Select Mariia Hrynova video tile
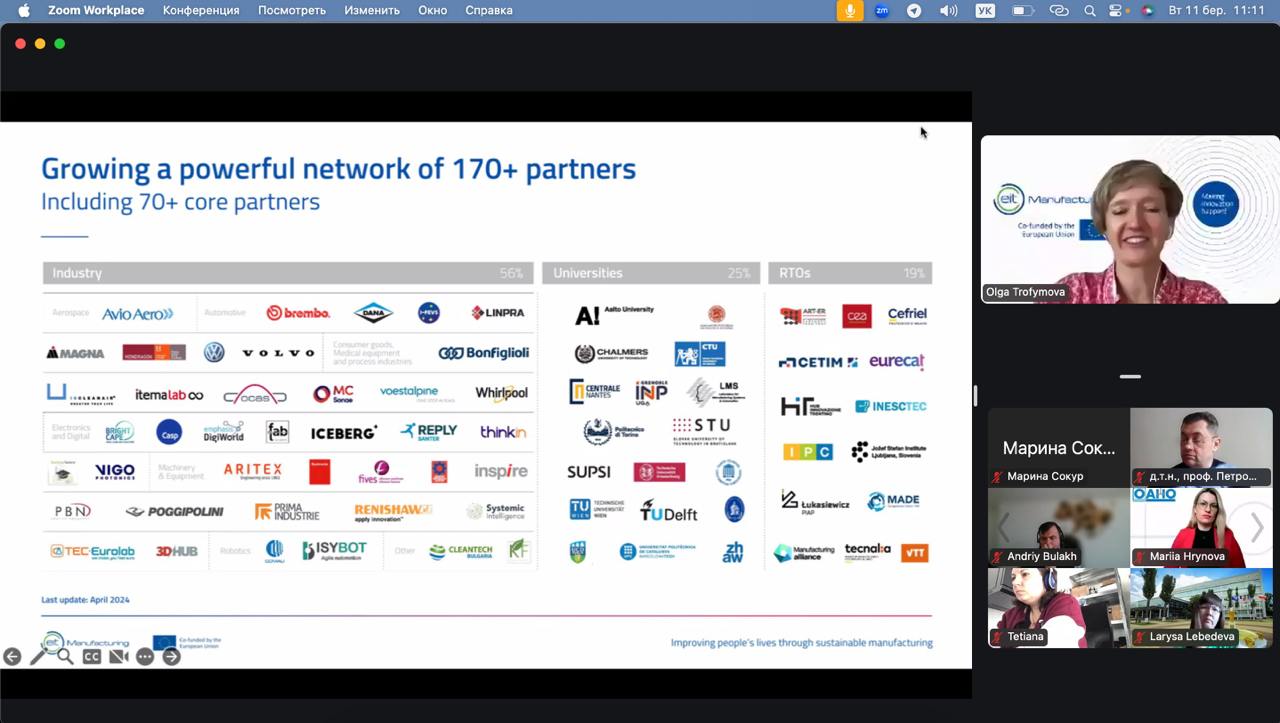Screen dimensions: 1280x723 click(1201, 527)
